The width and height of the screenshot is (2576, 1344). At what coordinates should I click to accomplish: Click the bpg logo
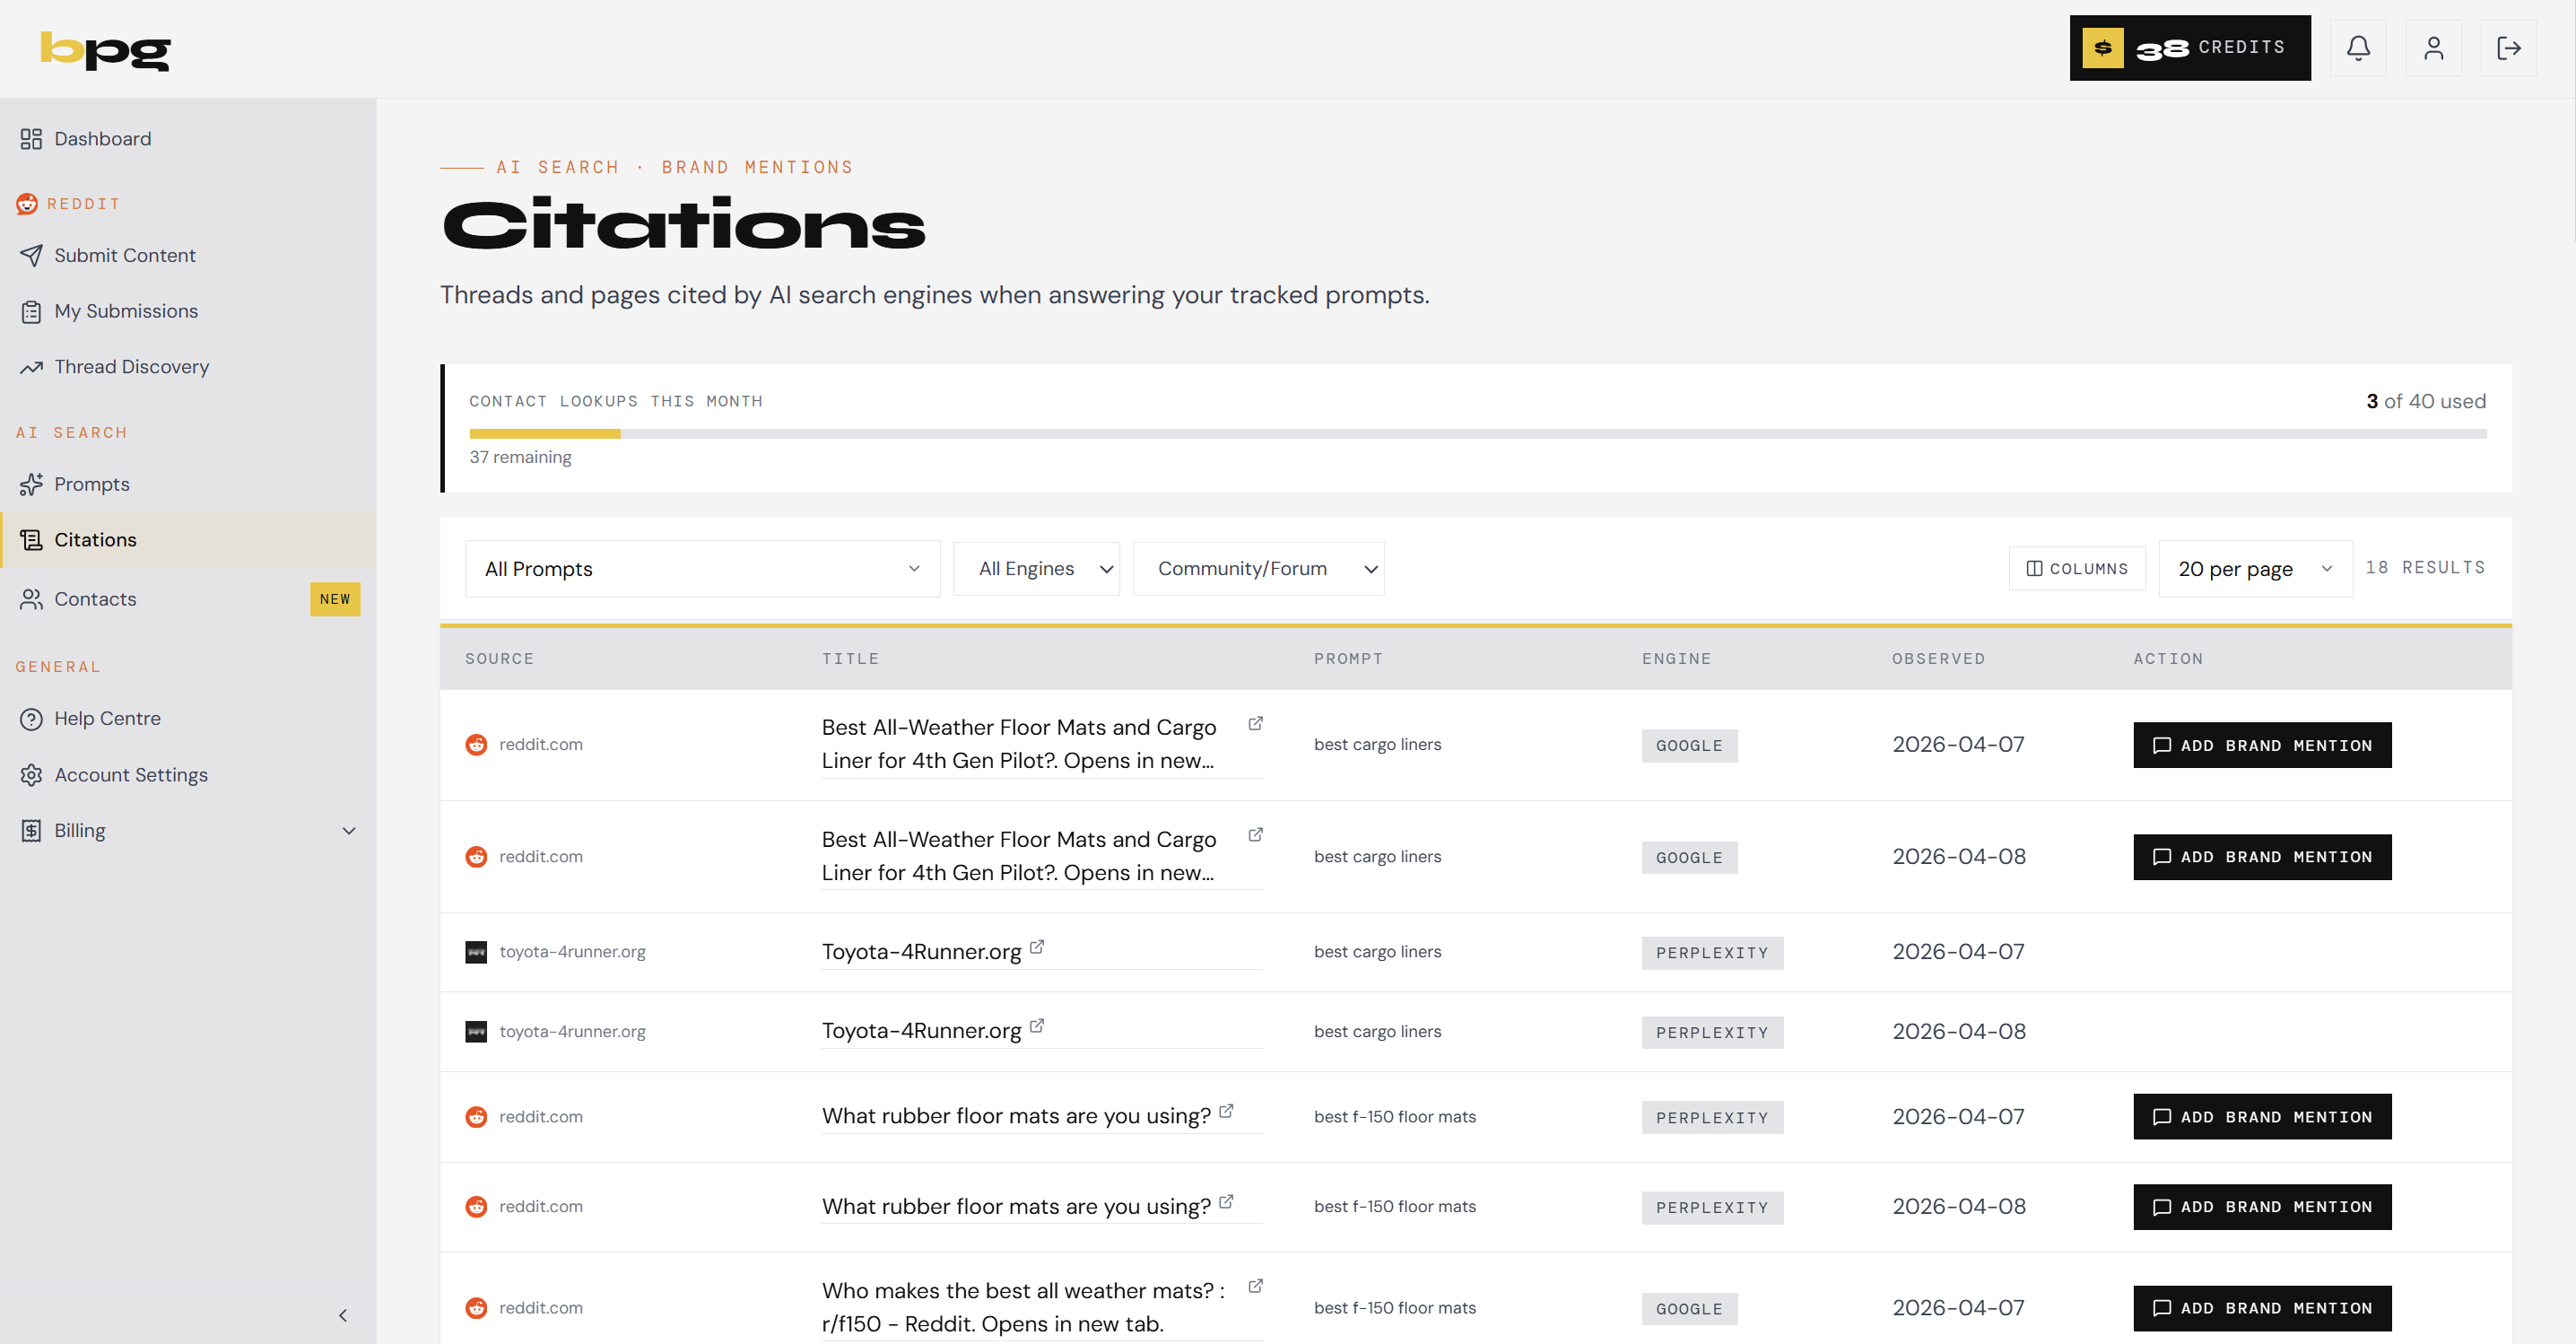(x=105, y=50)
